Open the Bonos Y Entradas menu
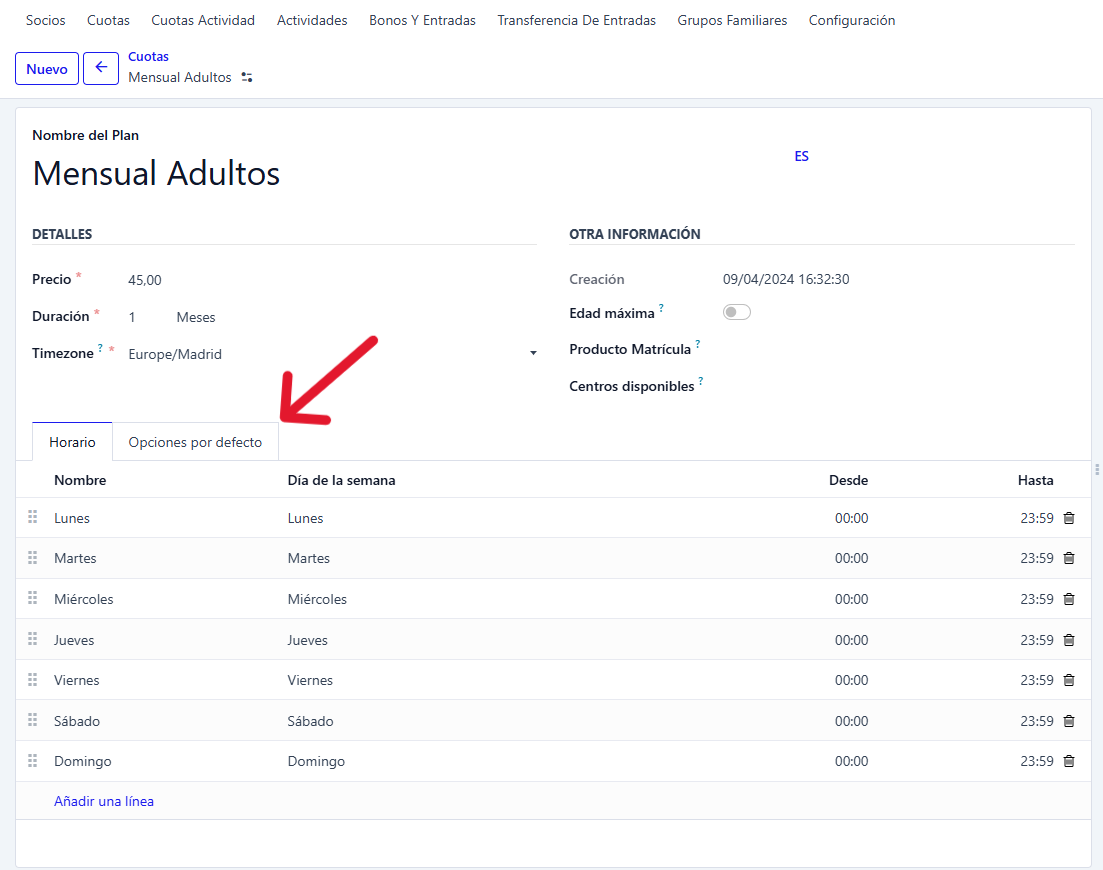The image size is (1103, 870). [x=422, y=20]
